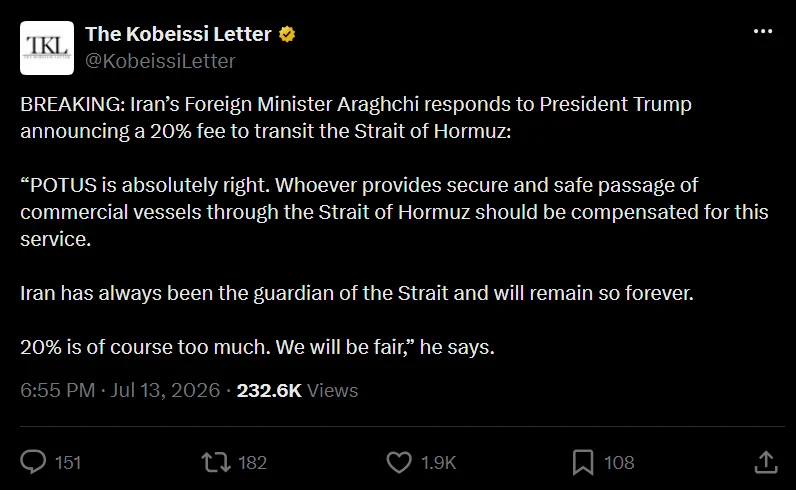Click the gold verified badge
Screen dimensions: 796x490
(287, 35)
